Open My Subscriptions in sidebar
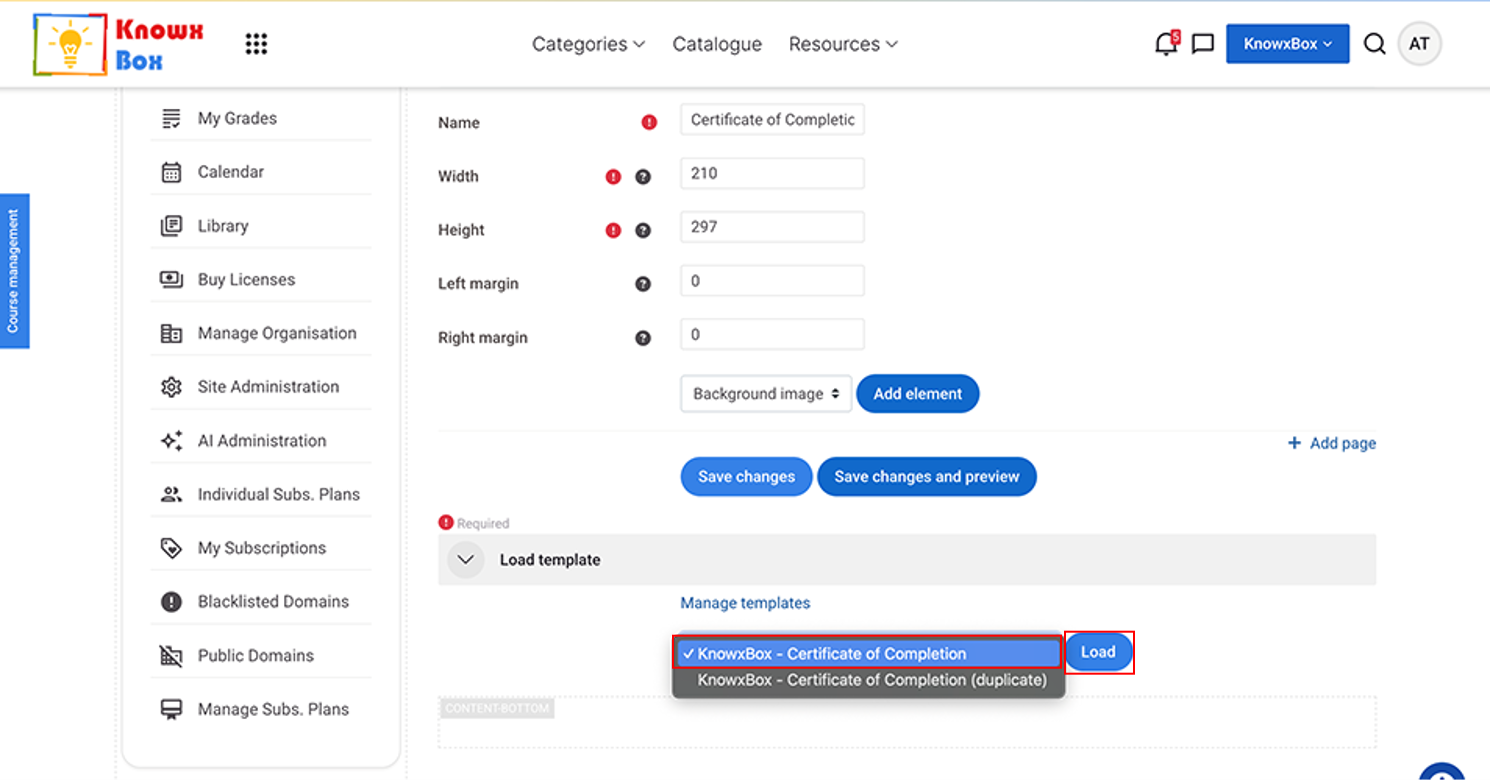1490x780 pixels. (261, 548)
